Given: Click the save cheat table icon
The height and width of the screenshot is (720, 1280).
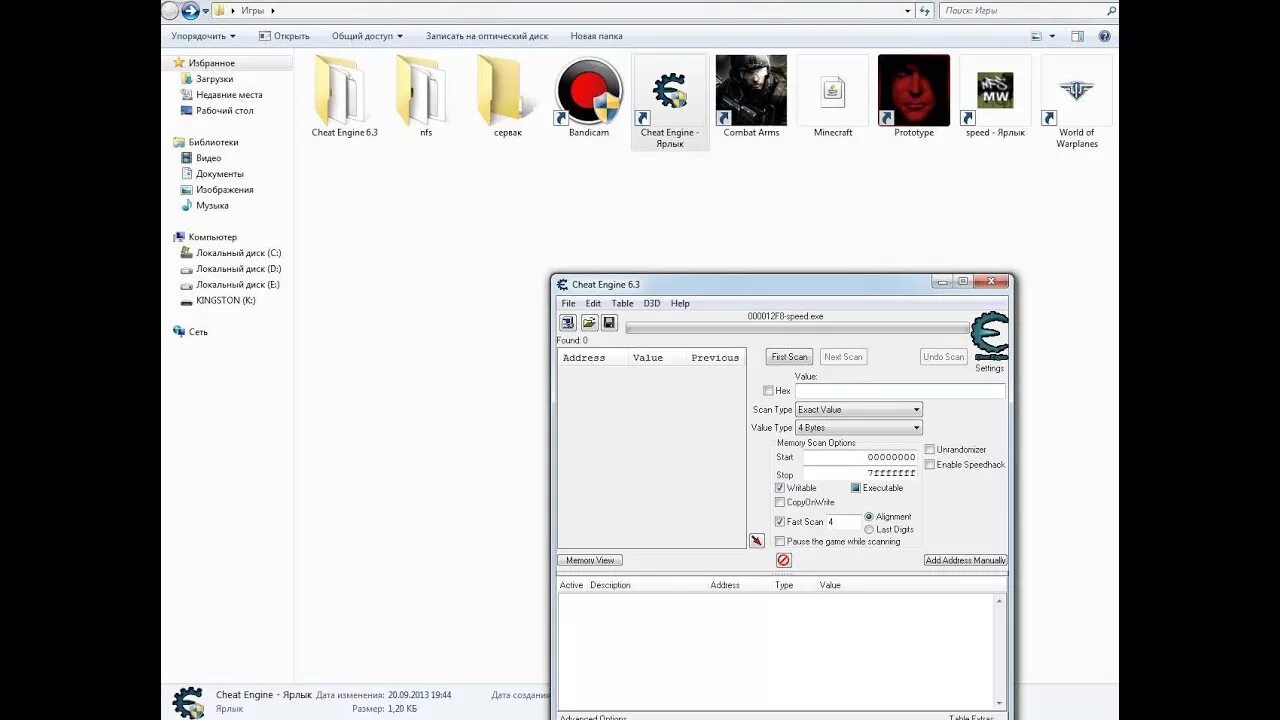Looking at the screenshot, I should click(609, 322).
